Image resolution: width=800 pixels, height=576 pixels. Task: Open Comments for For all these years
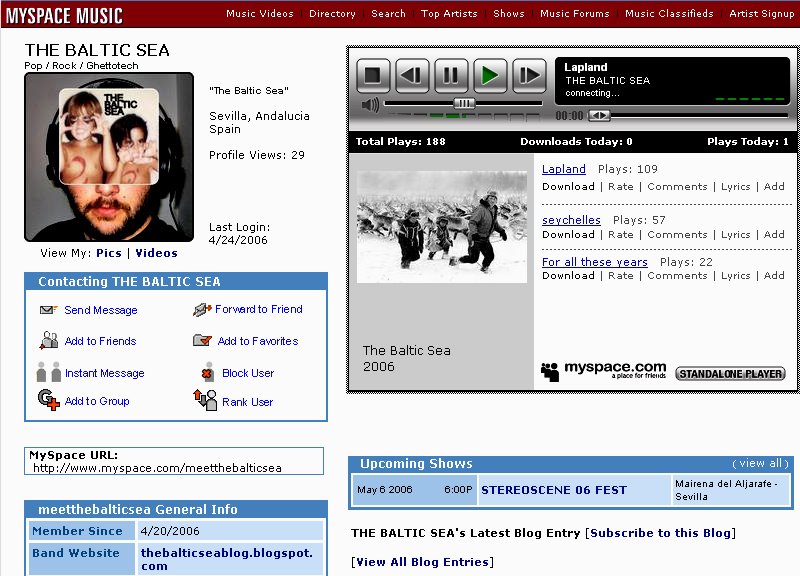677,276
